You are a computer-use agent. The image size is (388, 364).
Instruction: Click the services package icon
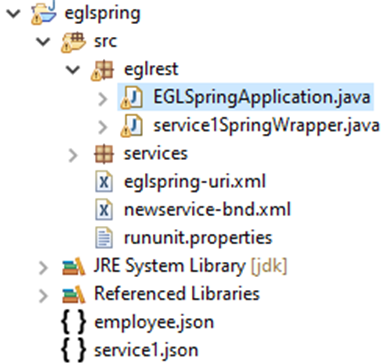(104, 154)
